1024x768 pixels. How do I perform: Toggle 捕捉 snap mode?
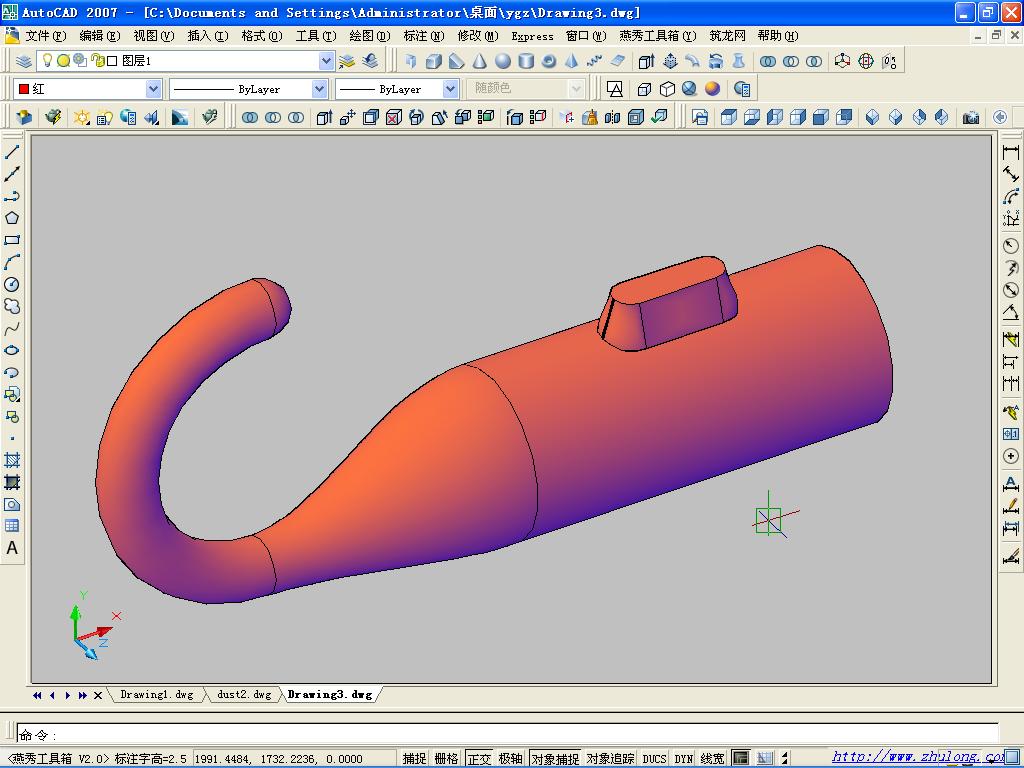tap(414, 758)
